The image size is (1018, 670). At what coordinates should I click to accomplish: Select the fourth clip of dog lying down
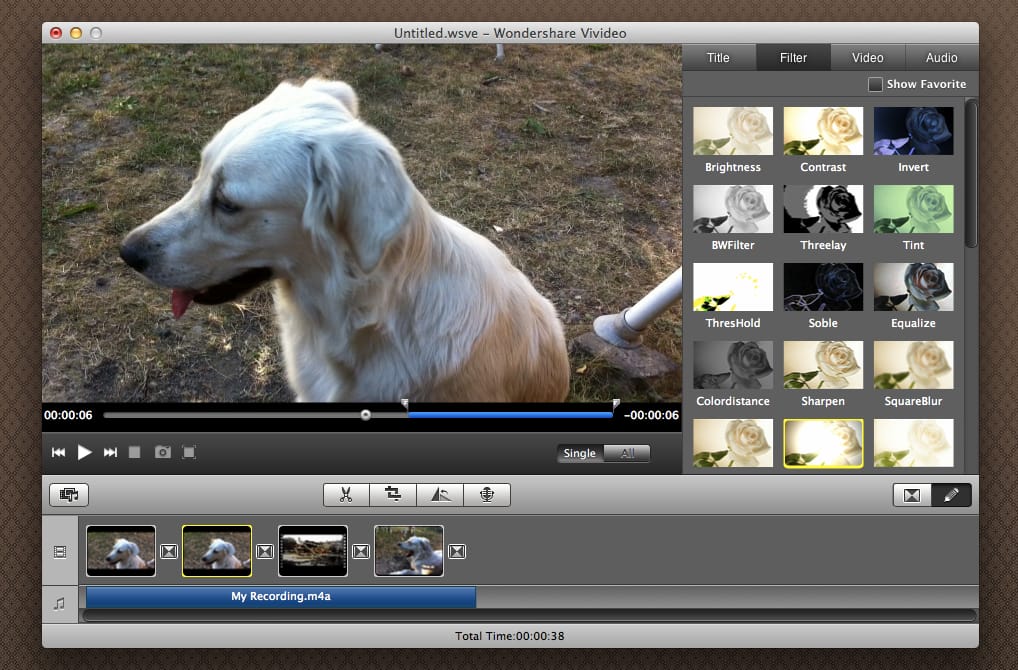pos(409,551)
